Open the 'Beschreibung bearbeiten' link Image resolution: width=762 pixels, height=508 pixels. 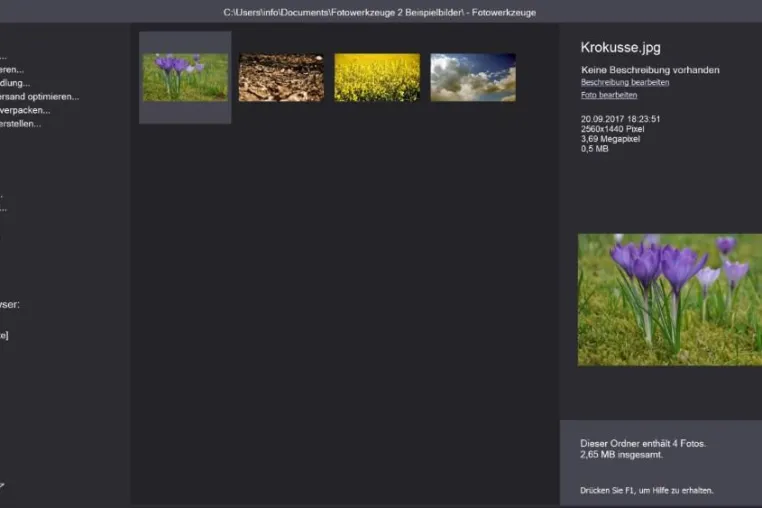pyautogui.click(x=625, y=82)
